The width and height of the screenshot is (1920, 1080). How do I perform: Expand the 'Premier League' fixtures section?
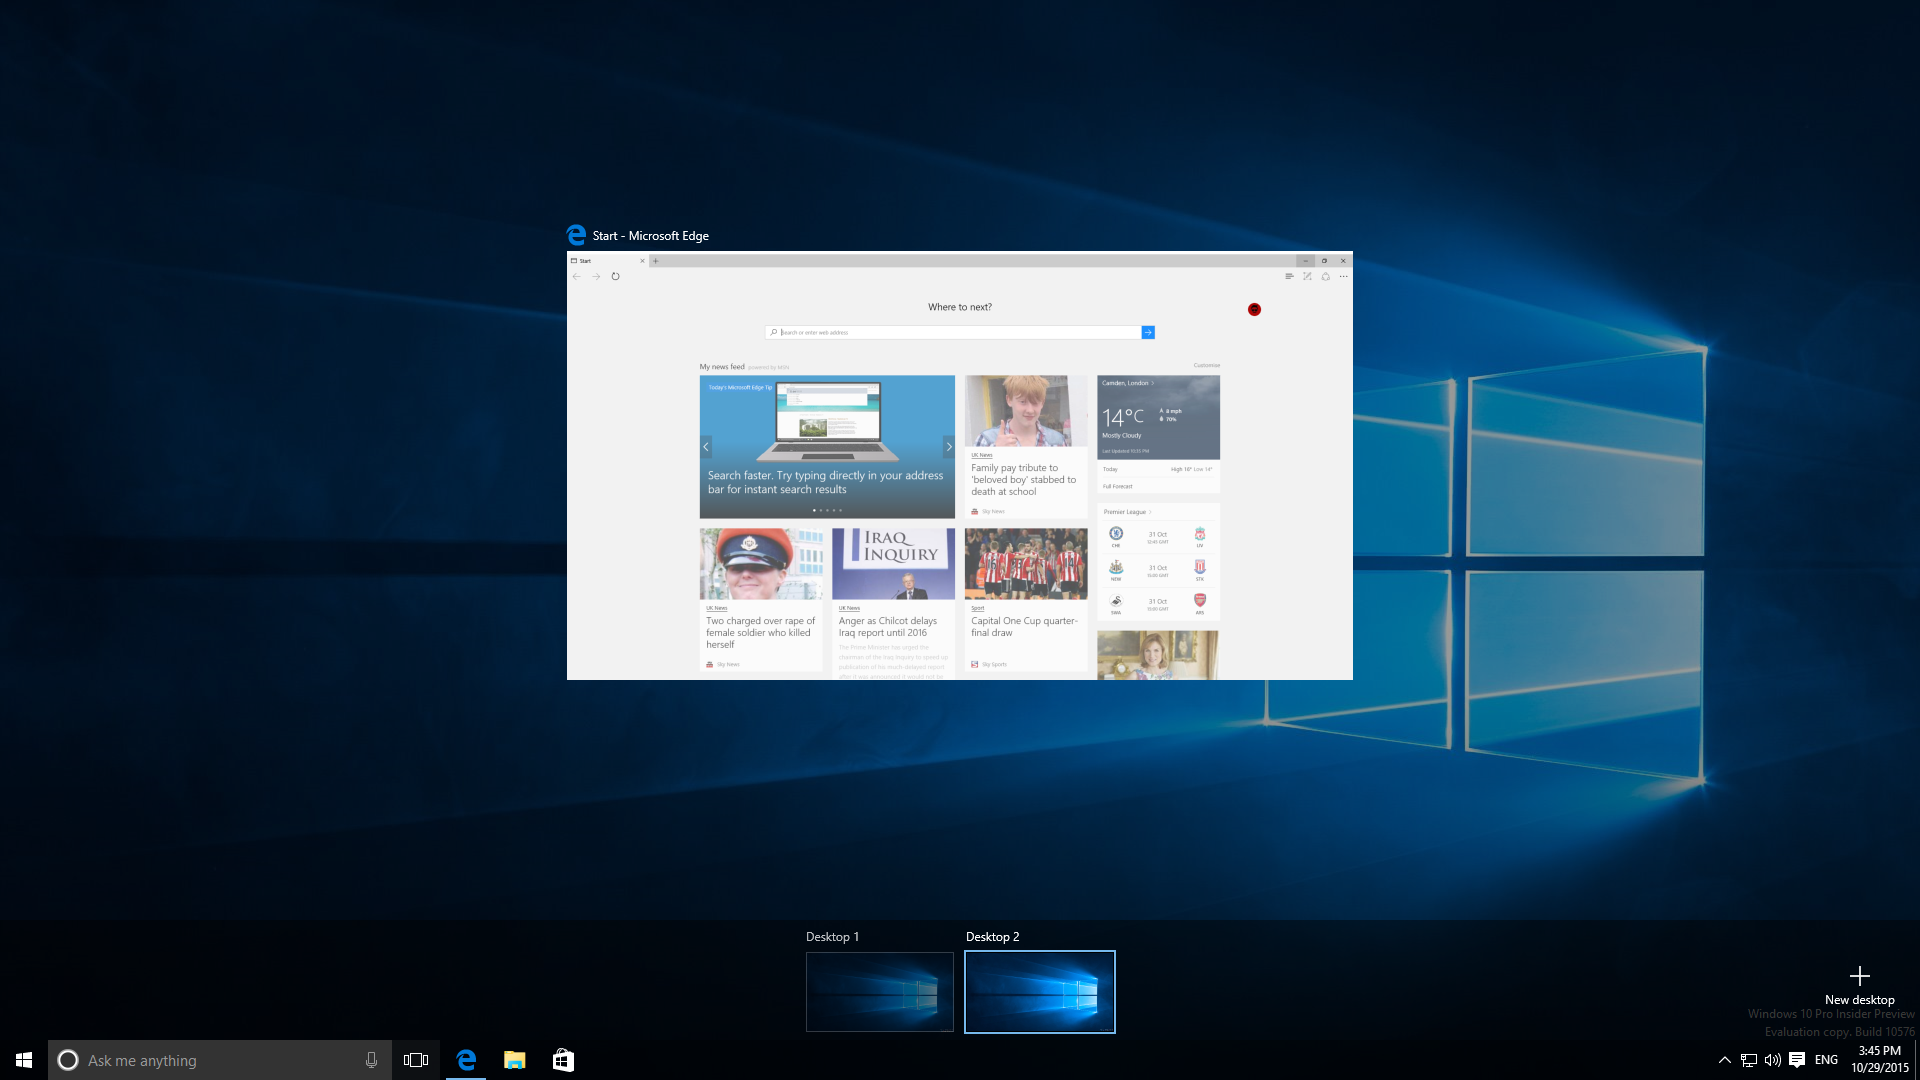(1127, 512)
